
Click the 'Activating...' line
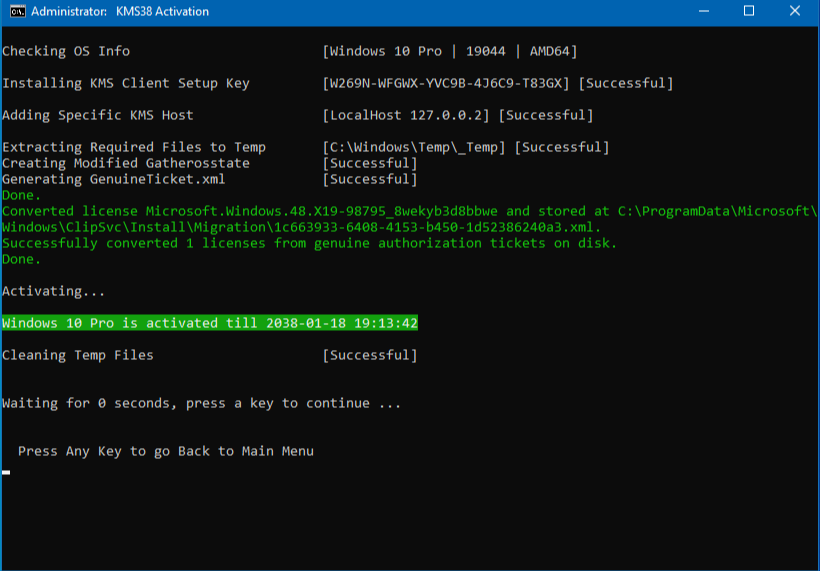[x=53, y=291]
